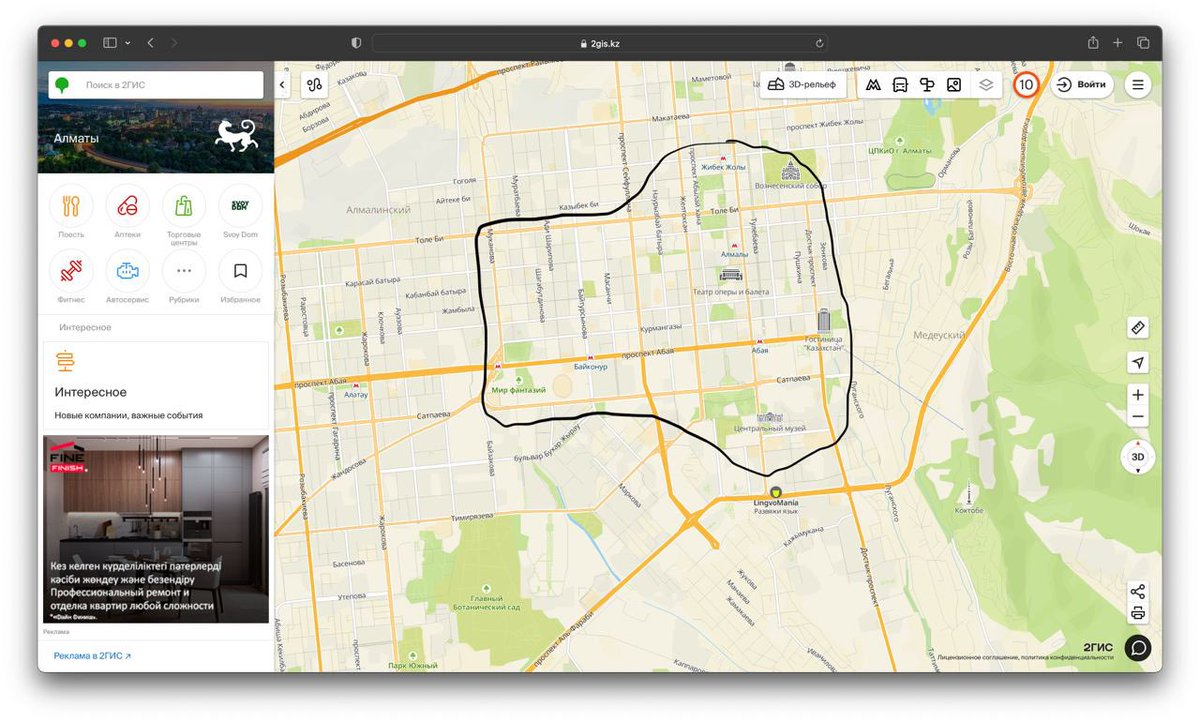Click the Коктобе tower marker
This screenshot has height=722, width=1200.
tap(967, 493)
